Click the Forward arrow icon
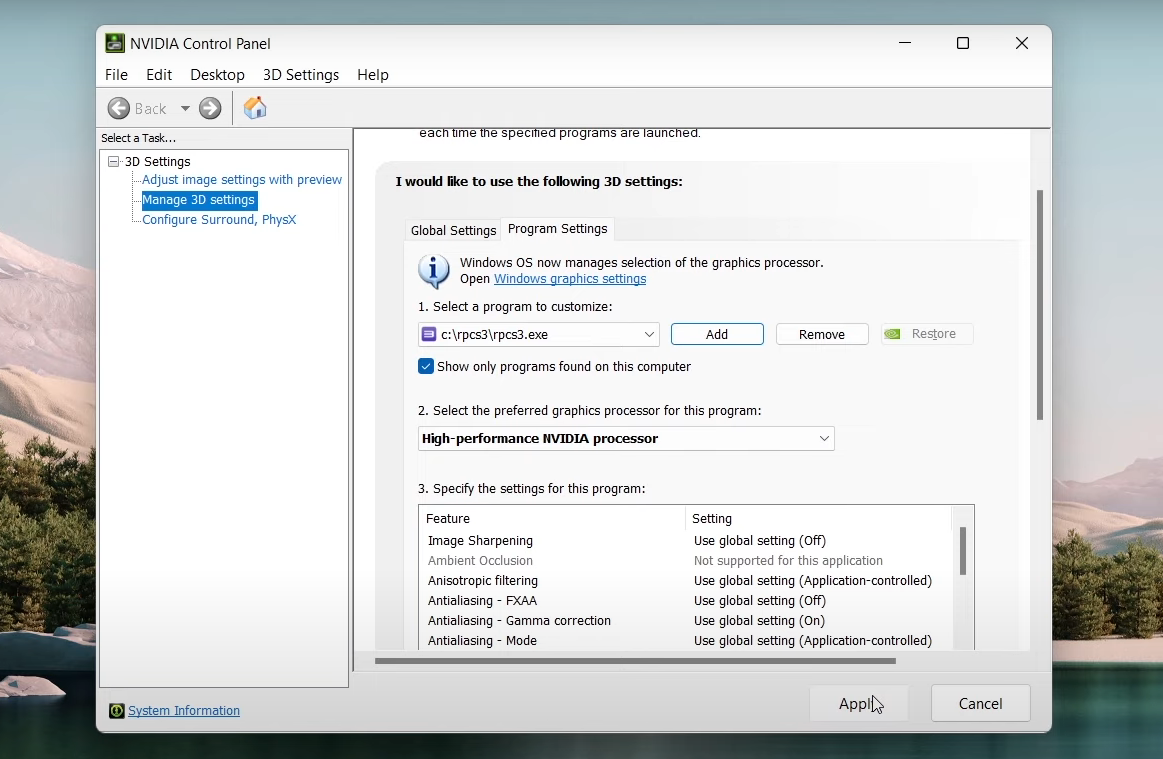The width and height of the screenshot is (1163, 759). (x=210, y=108)
